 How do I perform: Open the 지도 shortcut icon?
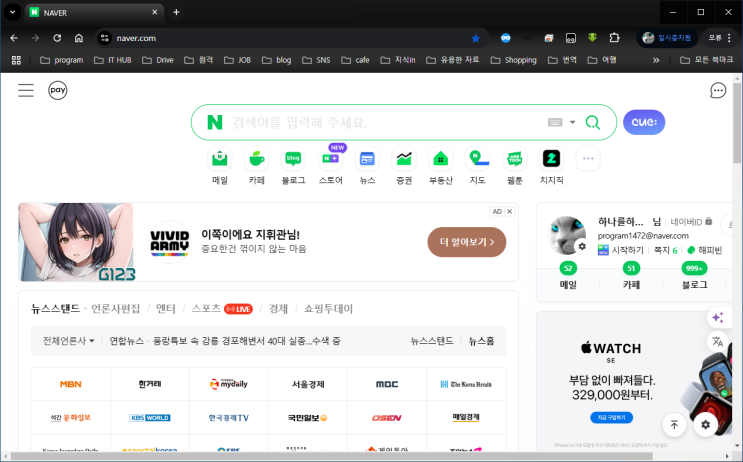point(478,159)
